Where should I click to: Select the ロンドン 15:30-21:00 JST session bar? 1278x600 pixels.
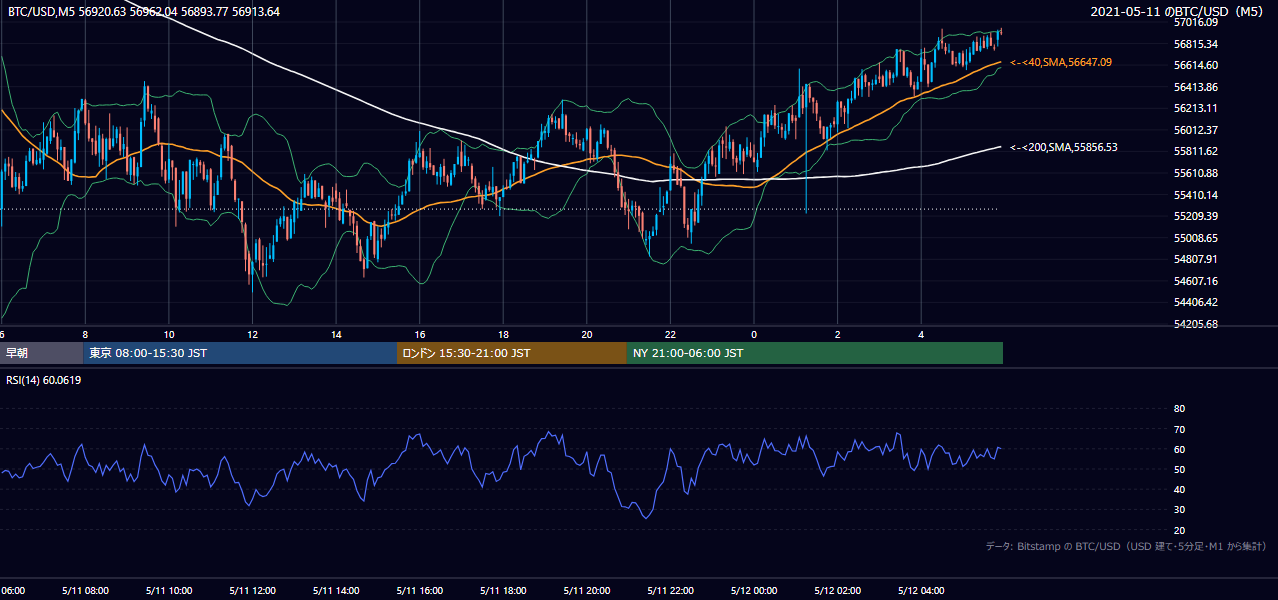coord(512,353)
